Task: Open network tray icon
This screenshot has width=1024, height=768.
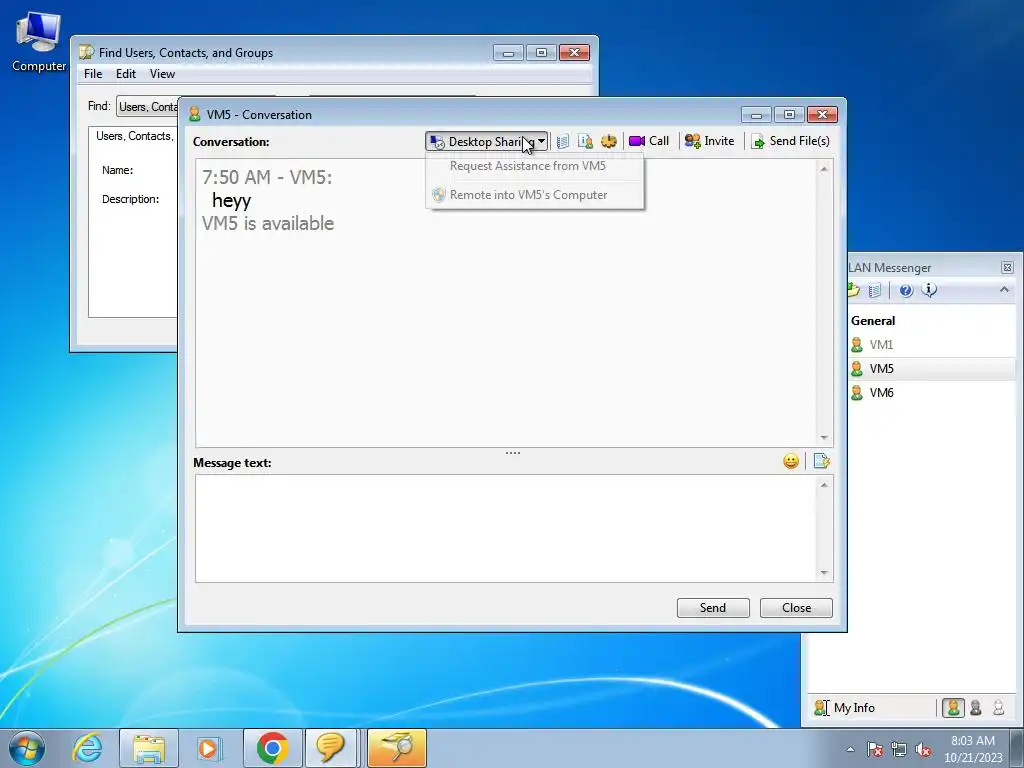Action: [899, 749]
